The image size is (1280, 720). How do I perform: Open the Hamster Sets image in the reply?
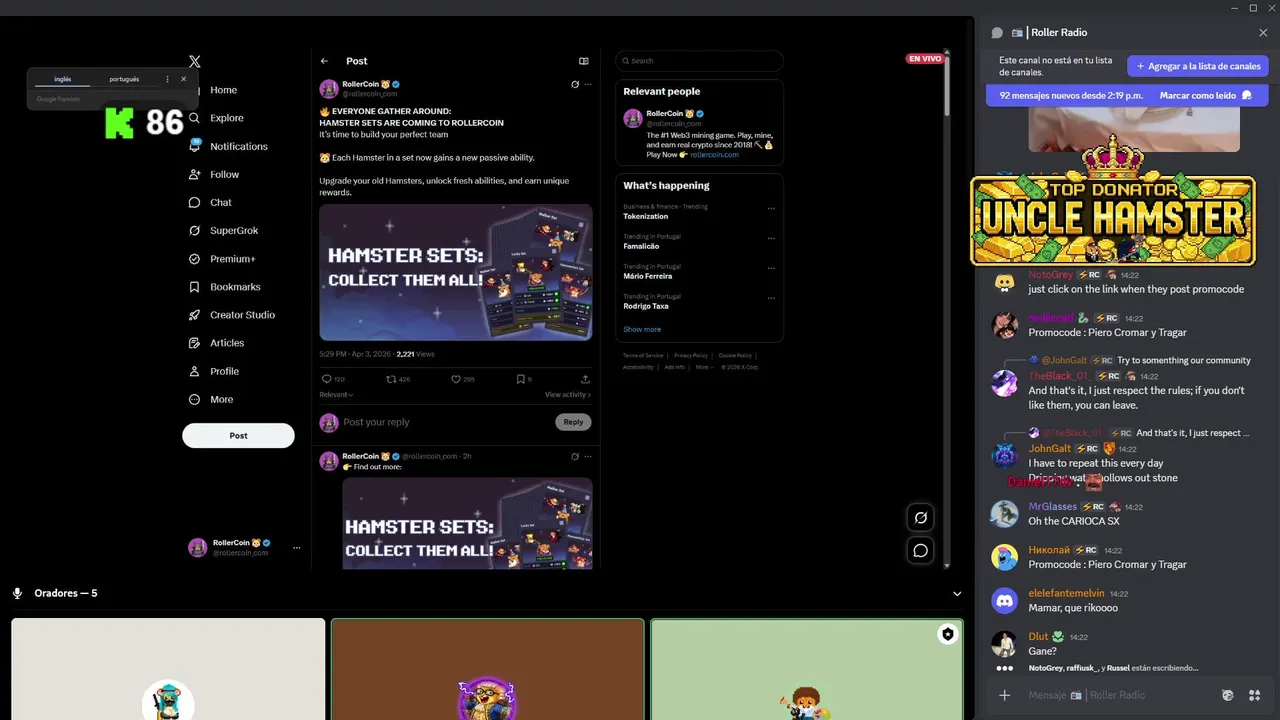pyautogui.click(x=467, y=523)
